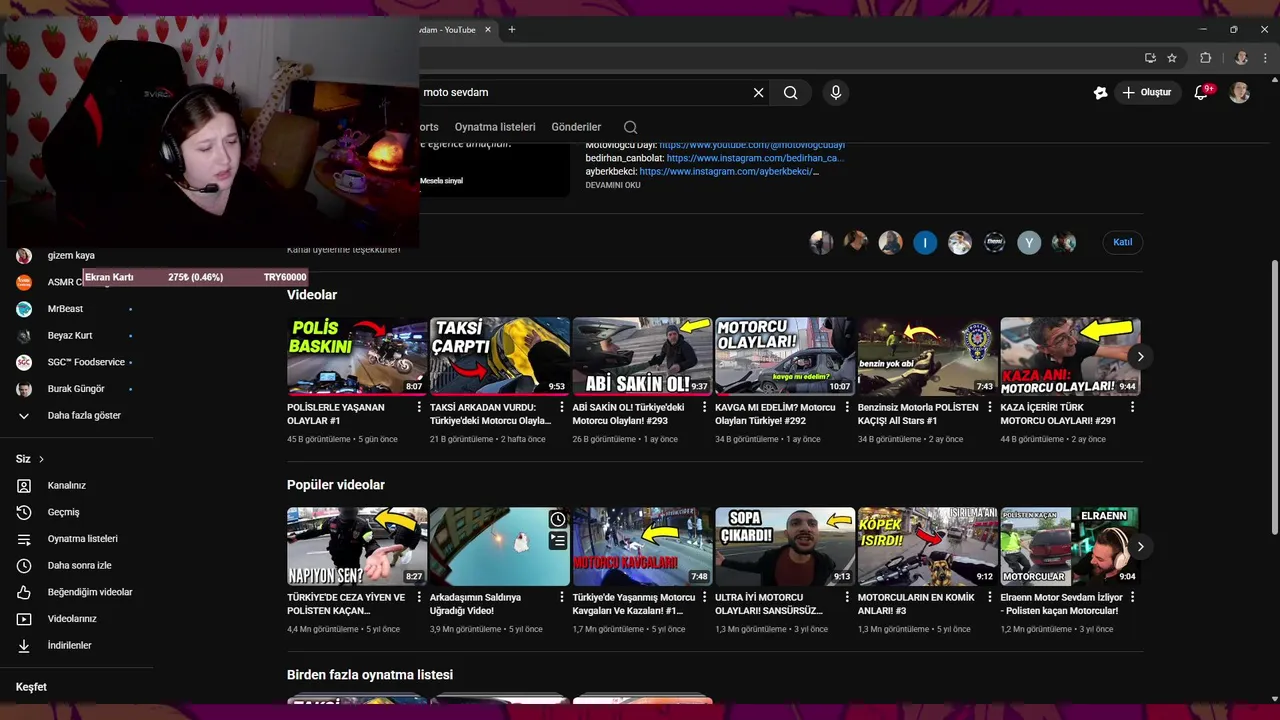Open the Benzinsiz Motorla POLİSTEN KAÇIŞ title

pyautogui.click(x=918, y=414)
